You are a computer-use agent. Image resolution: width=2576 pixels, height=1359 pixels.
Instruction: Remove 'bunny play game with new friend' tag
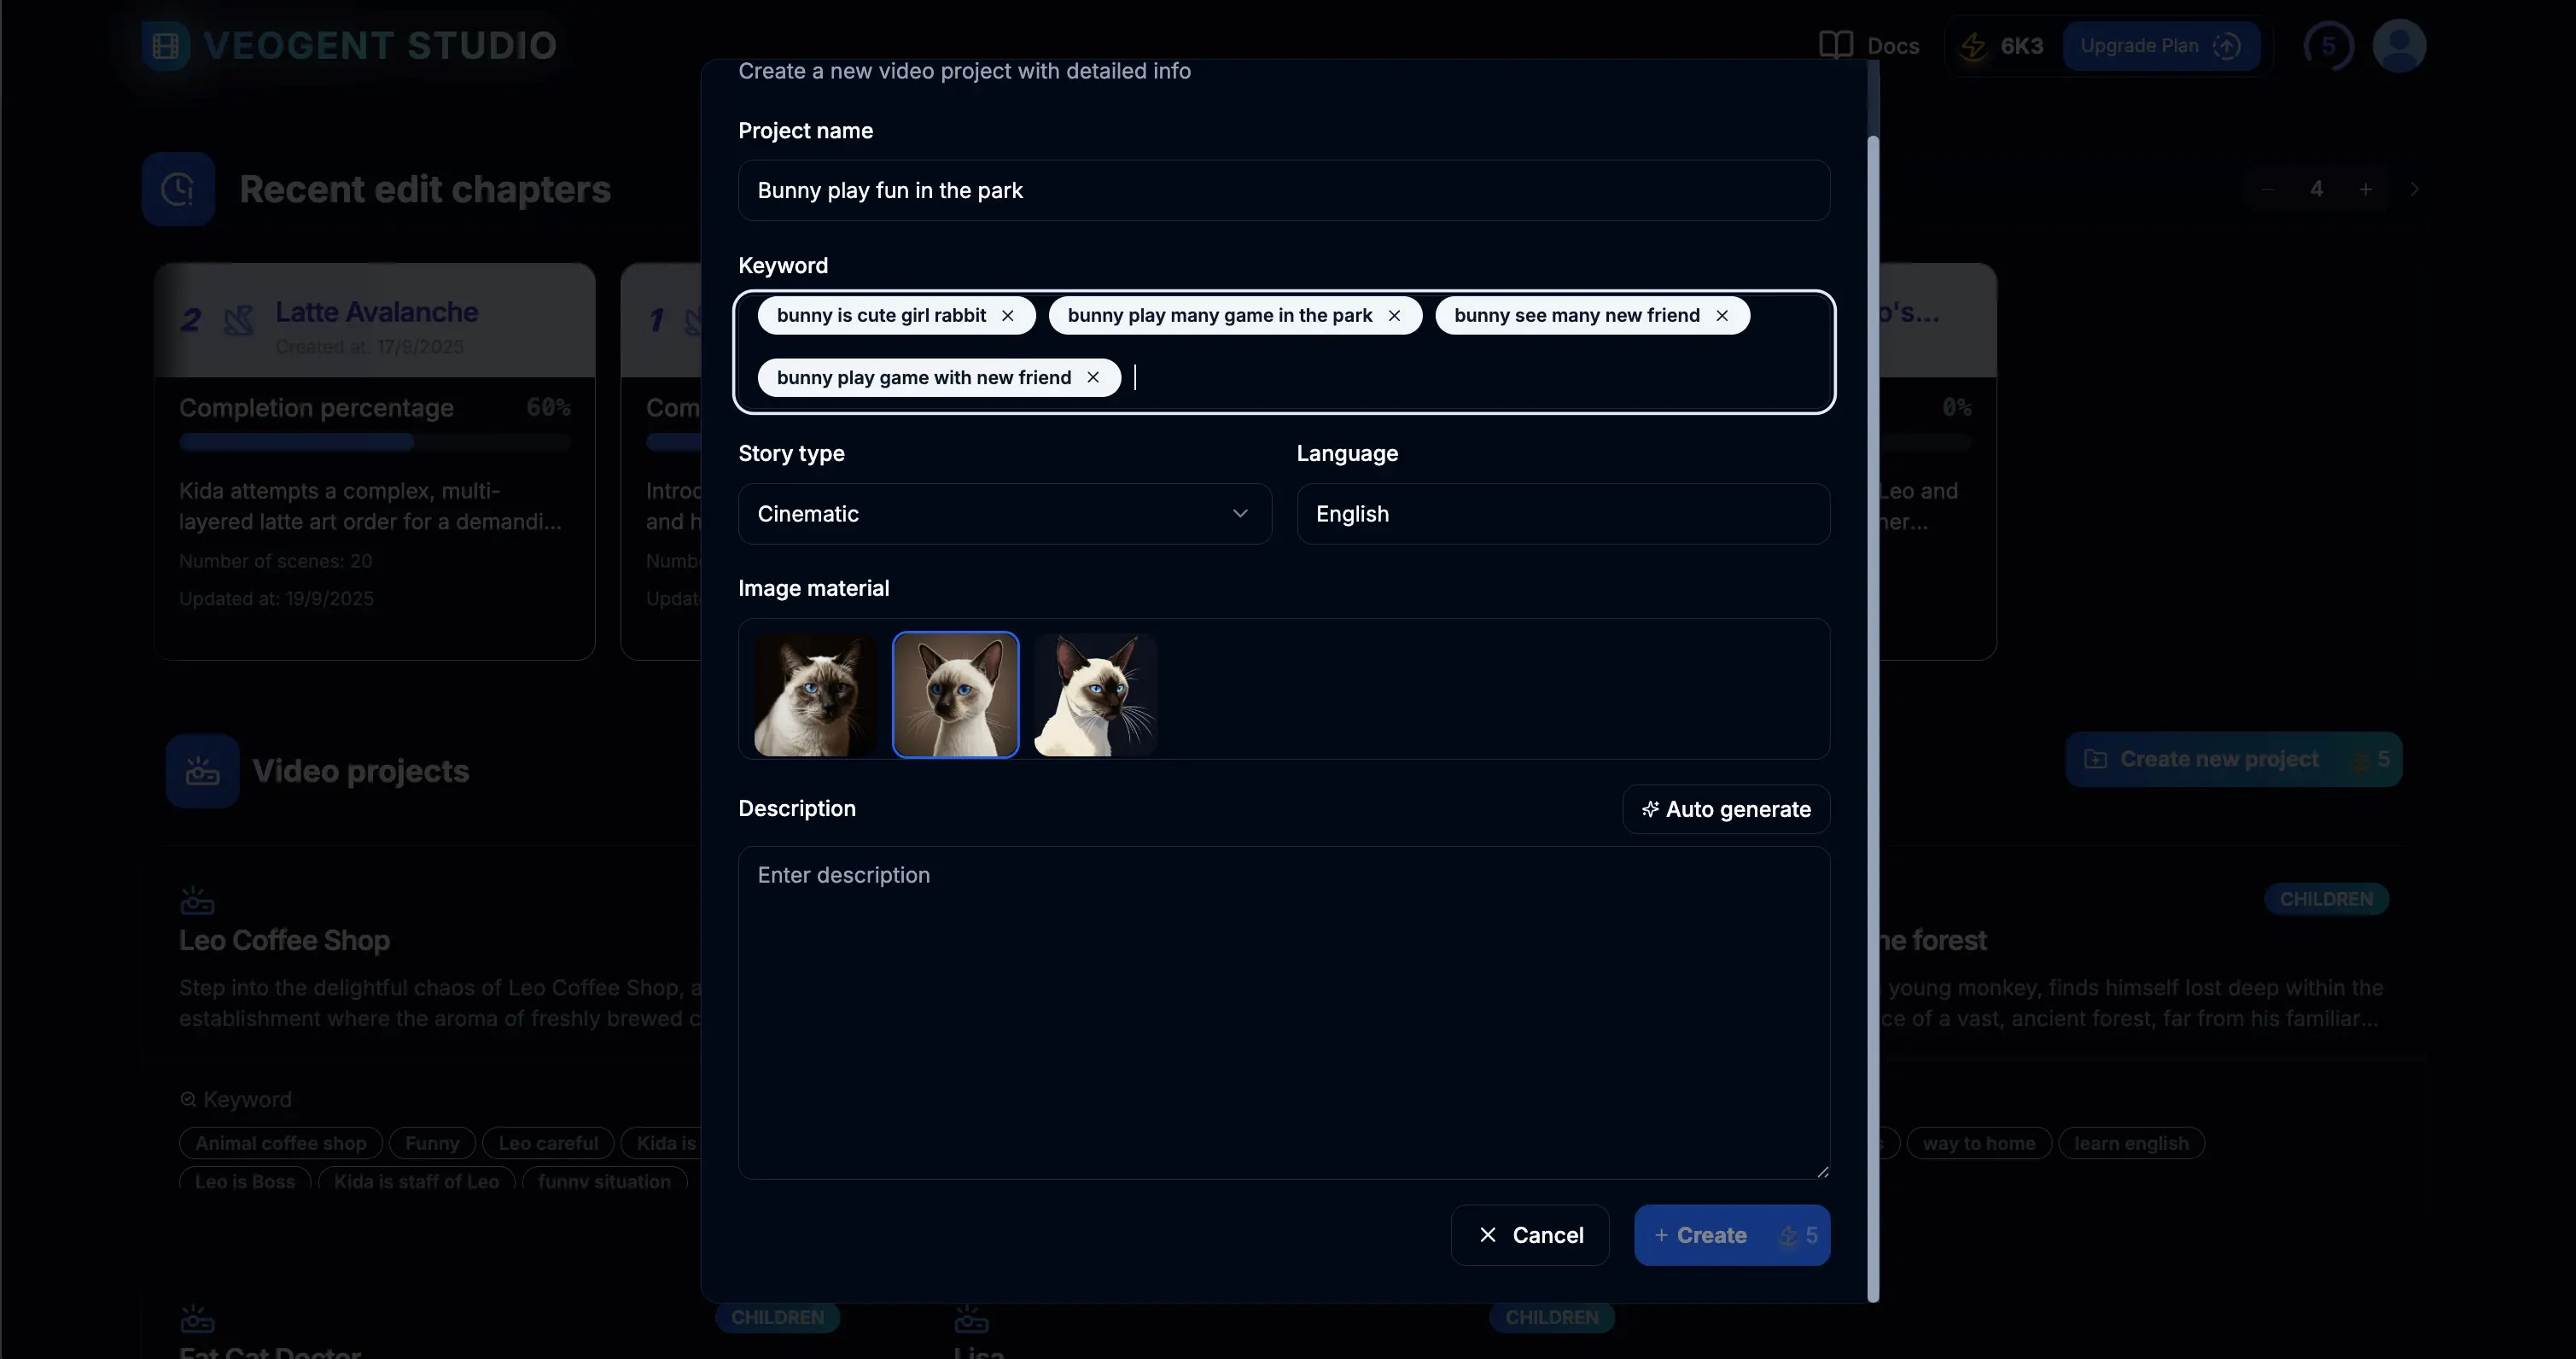[1093, 378]
